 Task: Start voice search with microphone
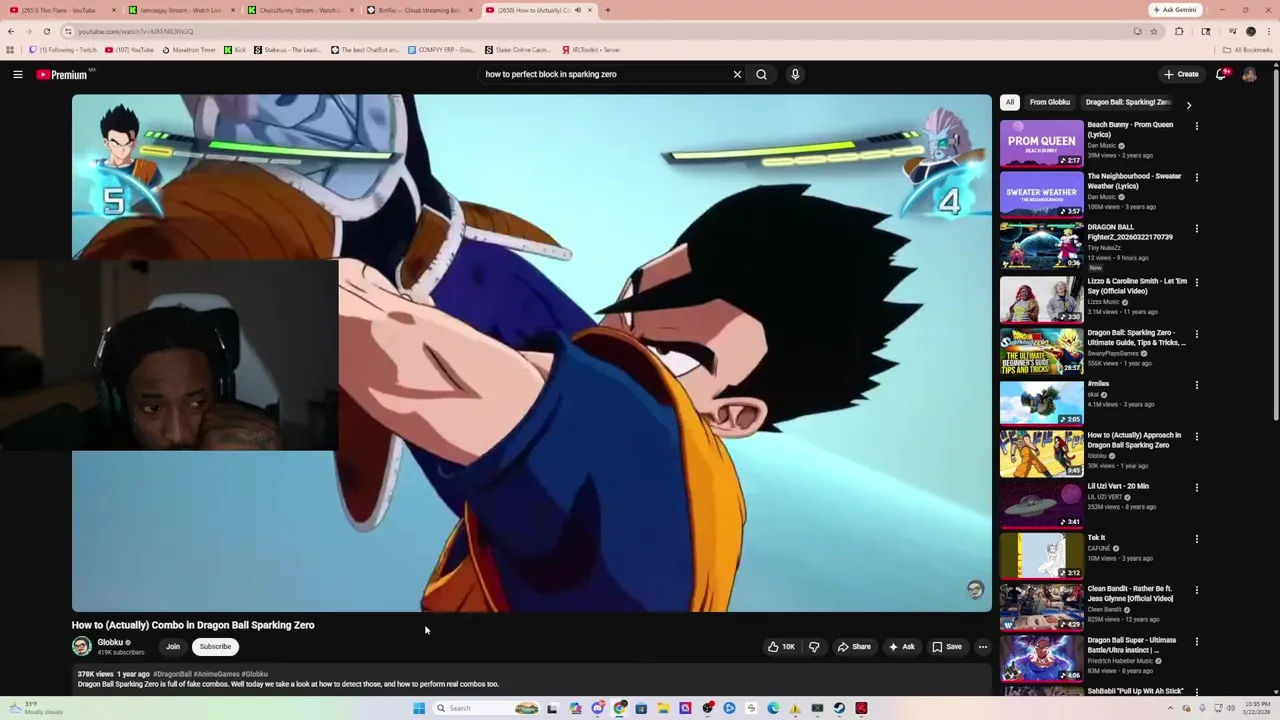click(x=795, y=74)
